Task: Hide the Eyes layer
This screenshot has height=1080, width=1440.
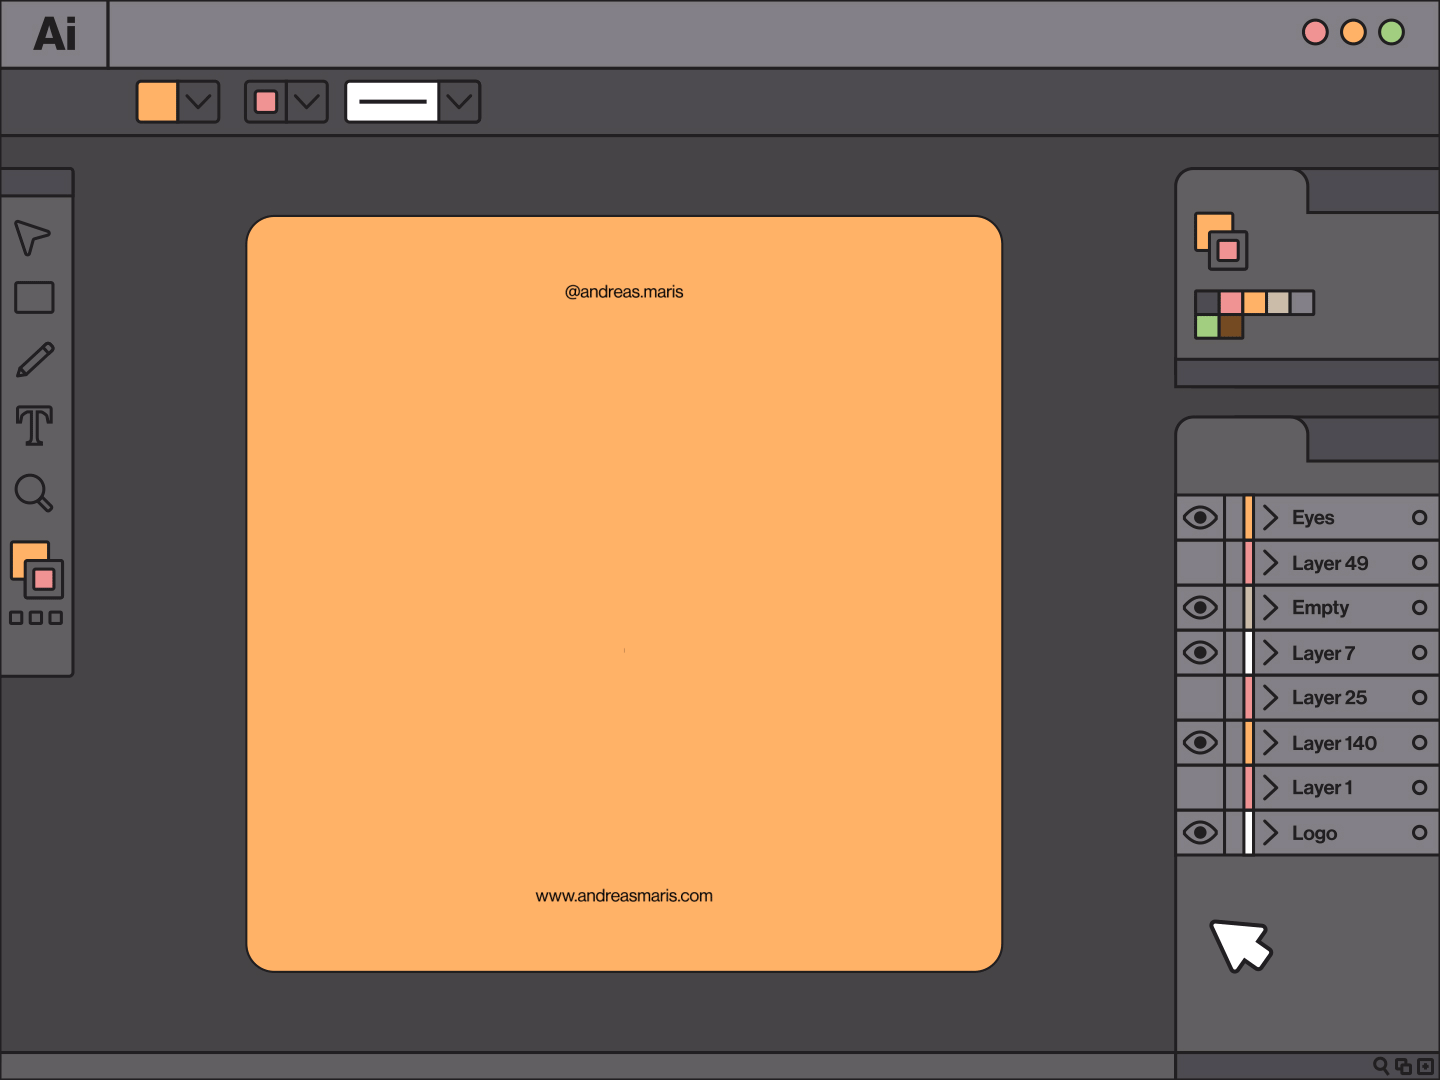Action: pyautogui.click(x=1200, y=517)
